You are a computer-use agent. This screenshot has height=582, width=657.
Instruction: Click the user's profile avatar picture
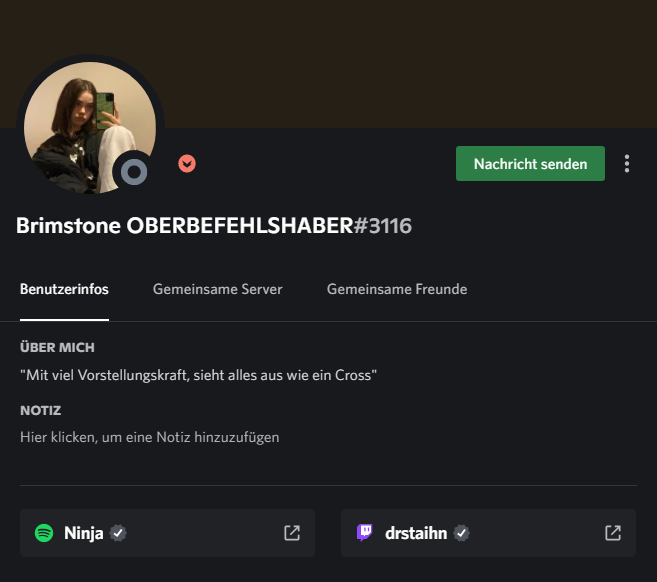point(90,128)
